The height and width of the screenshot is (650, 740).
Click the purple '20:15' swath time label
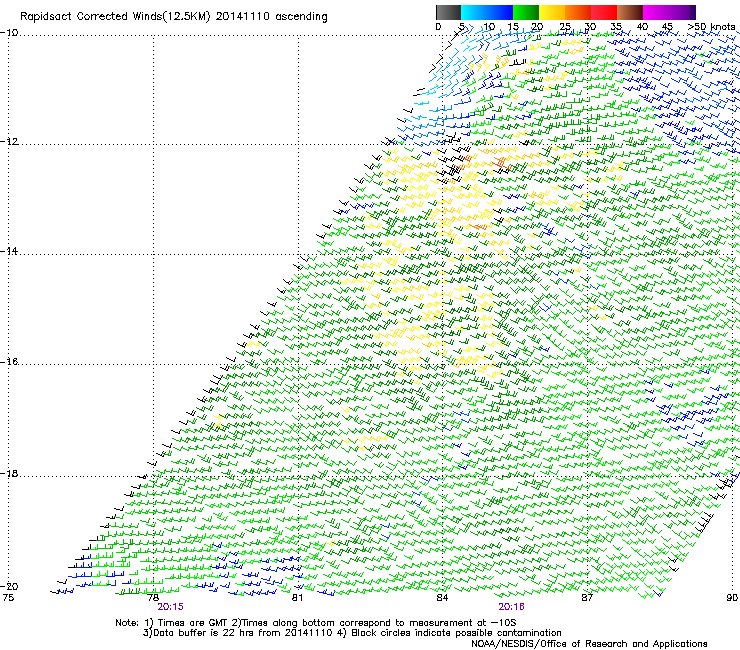pos(170,607)
